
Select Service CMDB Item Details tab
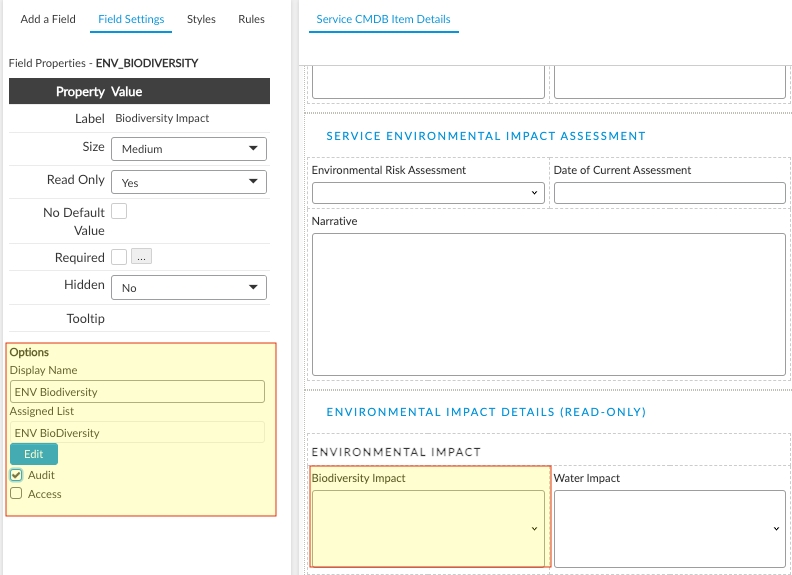(383, 19)
